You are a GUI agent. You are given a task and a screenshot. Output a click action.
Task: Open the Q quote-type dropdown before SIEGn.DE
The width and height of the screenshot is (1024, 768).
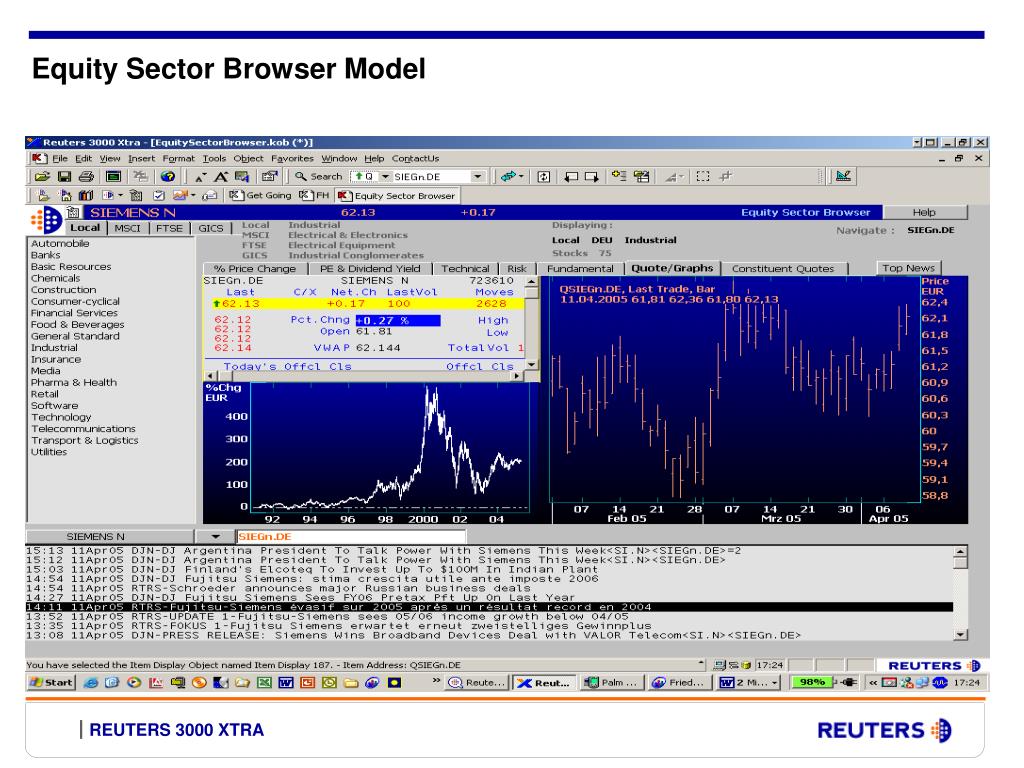(x=385, y=176)
